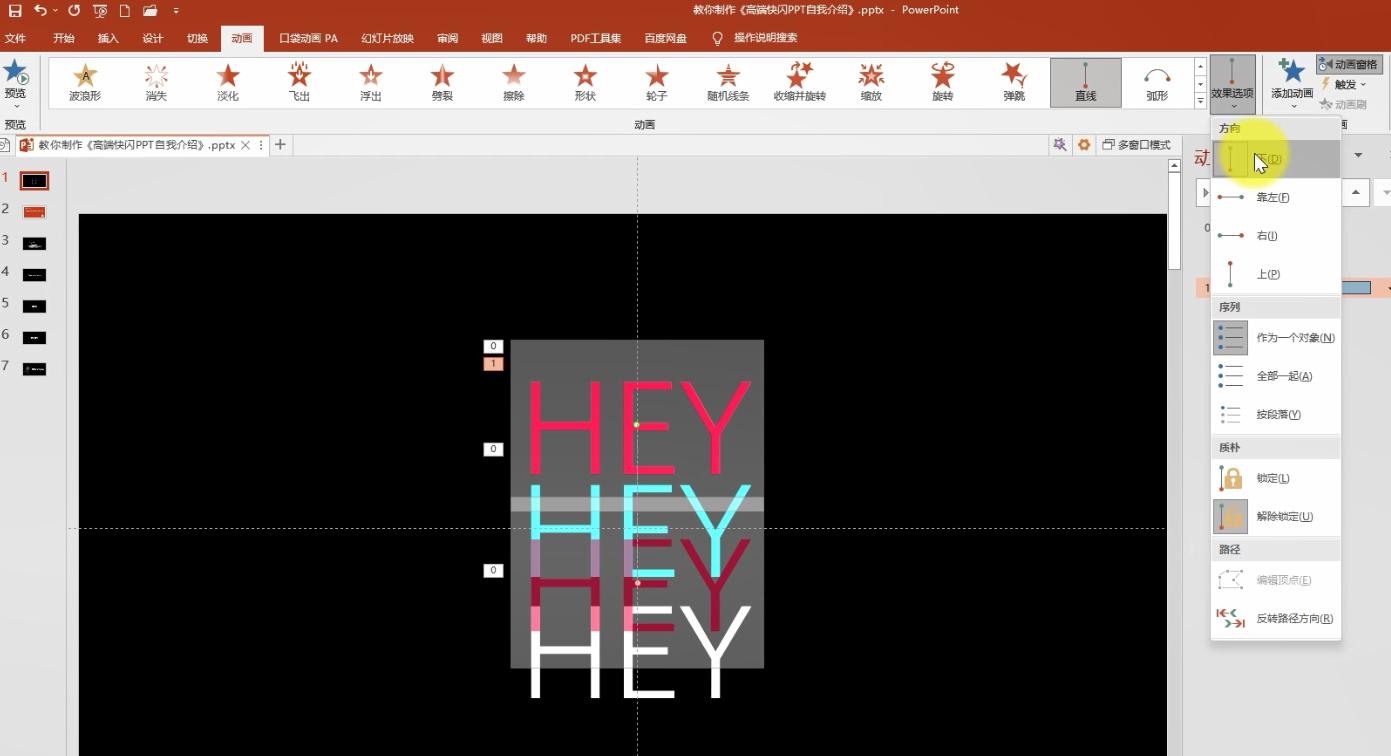
Task: Click the orange gear icon beside 多窗口模式
Action: [x=1083, y=145]
